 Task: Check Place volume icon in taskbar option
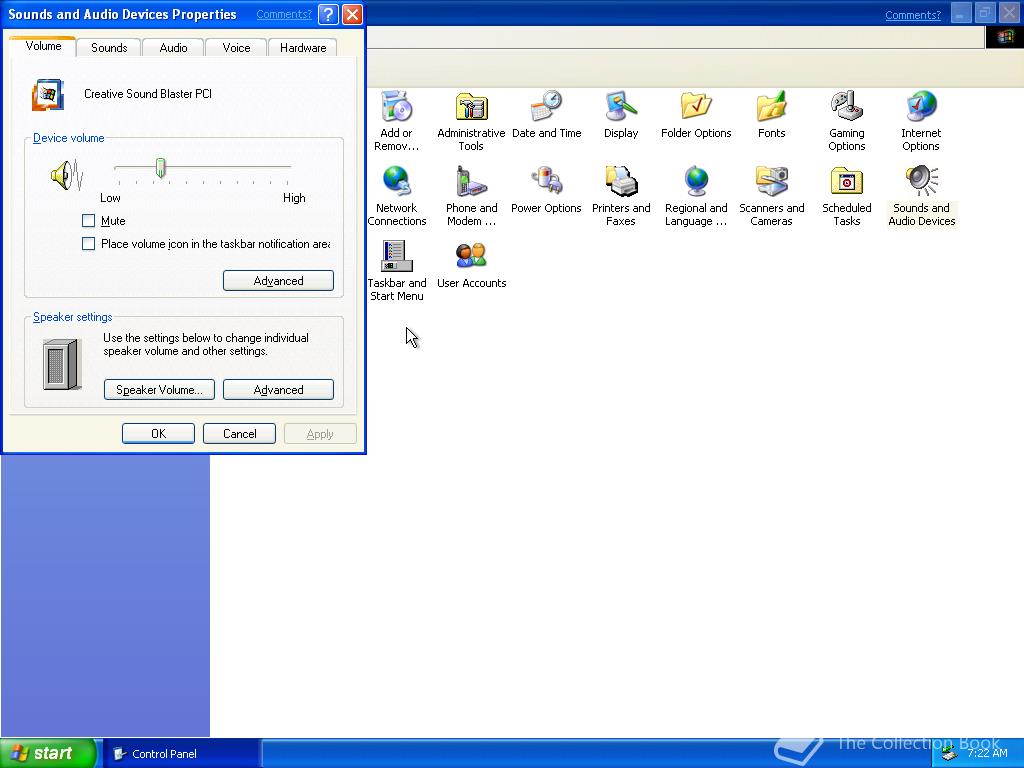coord(88,244)
